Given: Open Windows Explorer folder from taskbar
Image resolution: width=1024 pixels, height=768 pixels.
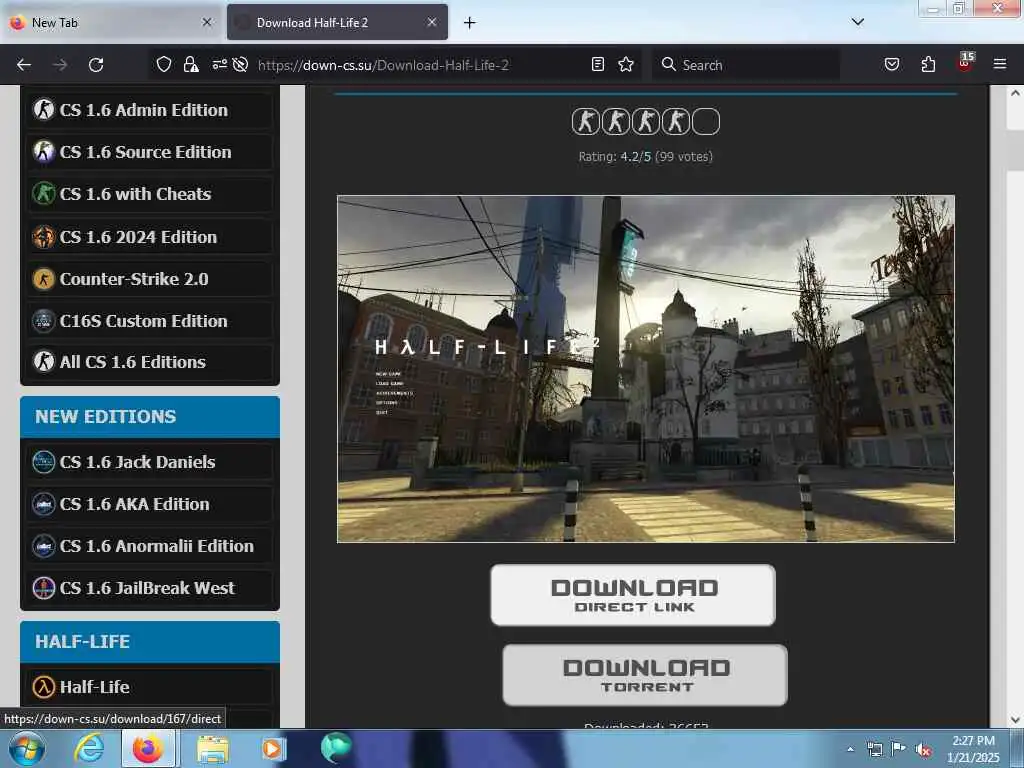Looking at the screenshot, I should tap(213, 749).
